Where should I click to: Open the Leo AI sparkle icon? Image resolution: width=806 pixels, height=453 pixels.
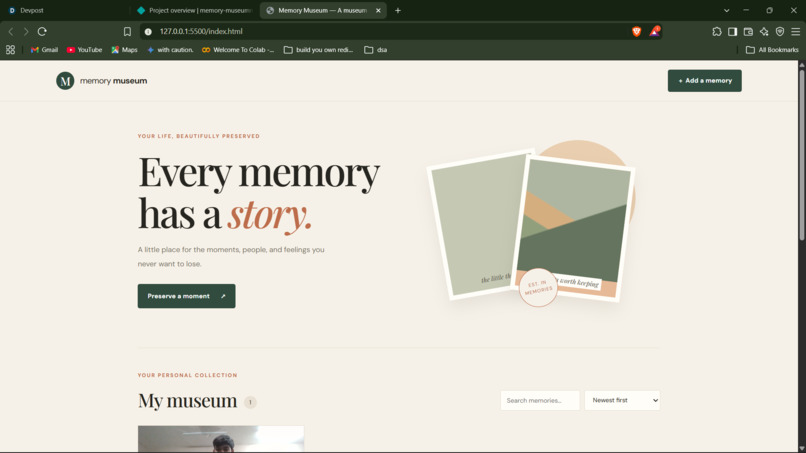(x=764, y=31)
